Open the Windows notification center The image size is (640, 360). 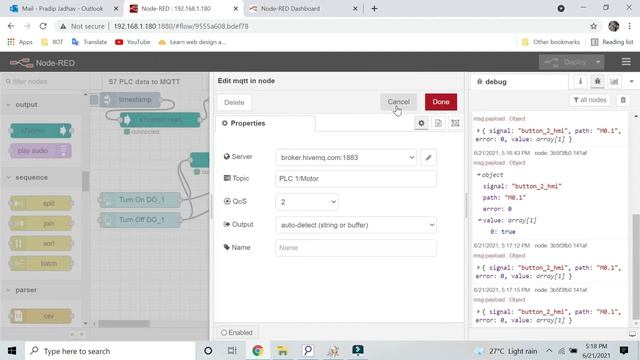pos(624,351)
